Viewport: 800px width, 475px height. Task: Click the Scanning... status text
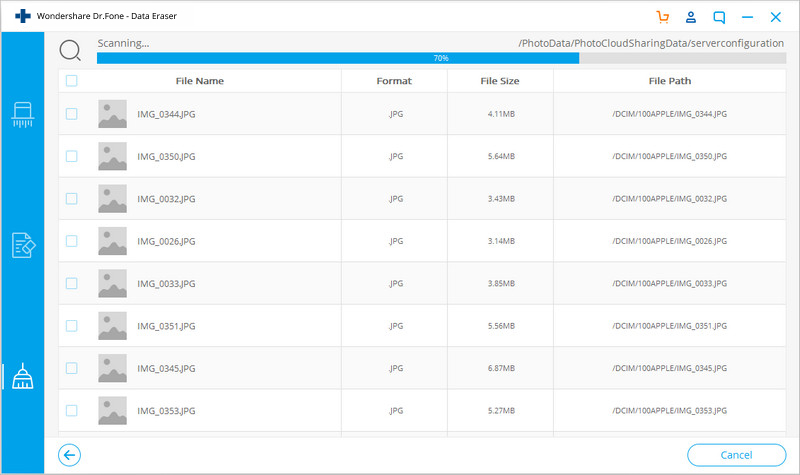(x=123, y=43)
